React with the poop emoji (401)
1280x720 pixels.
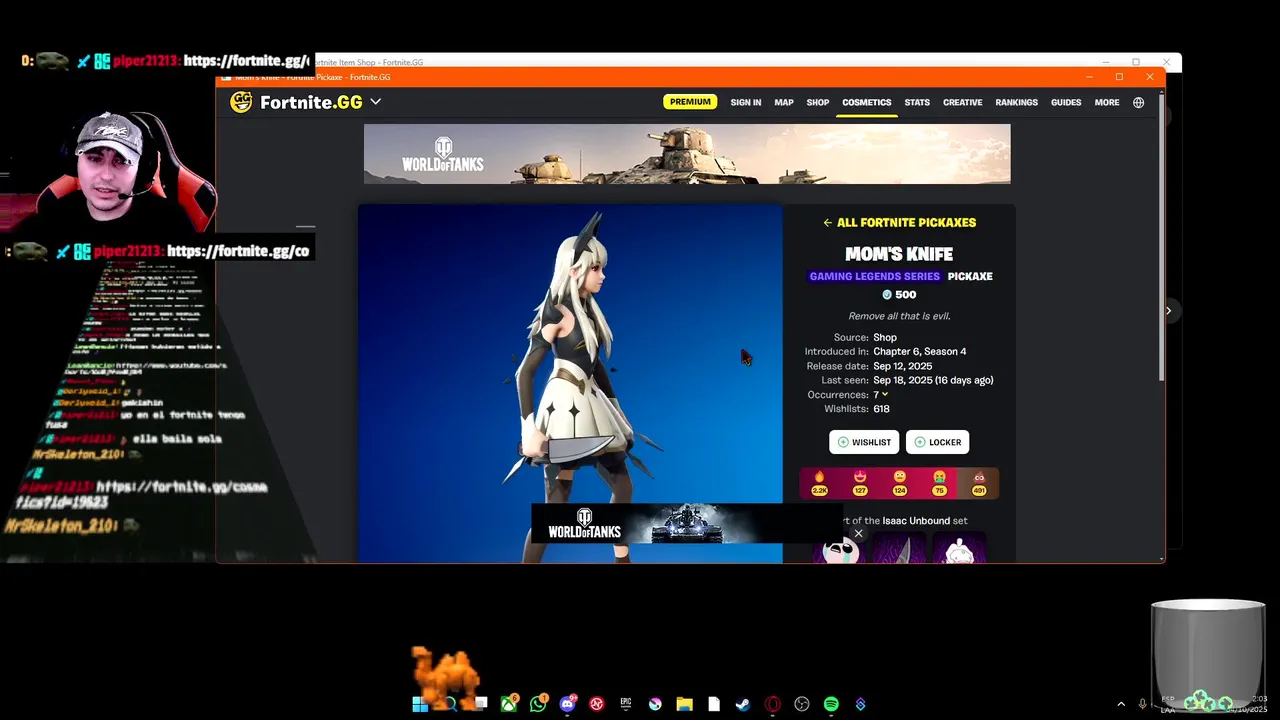click(x=979, y=483)
